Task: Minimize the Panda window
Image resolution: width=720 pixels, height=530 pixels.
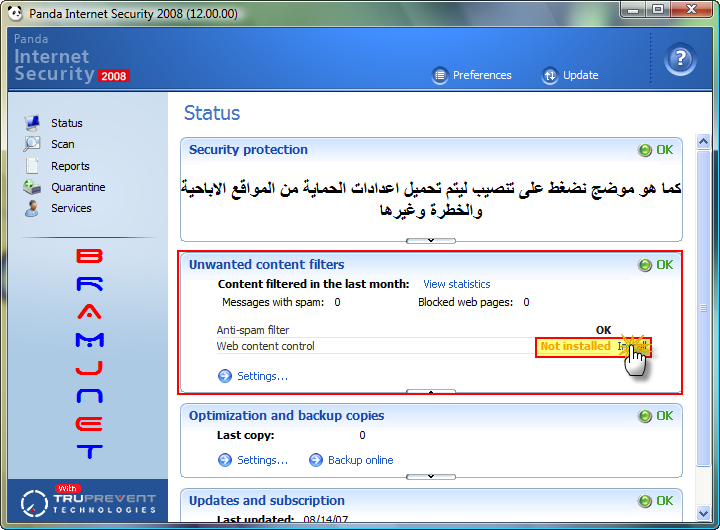Action: tap(633, 9)
